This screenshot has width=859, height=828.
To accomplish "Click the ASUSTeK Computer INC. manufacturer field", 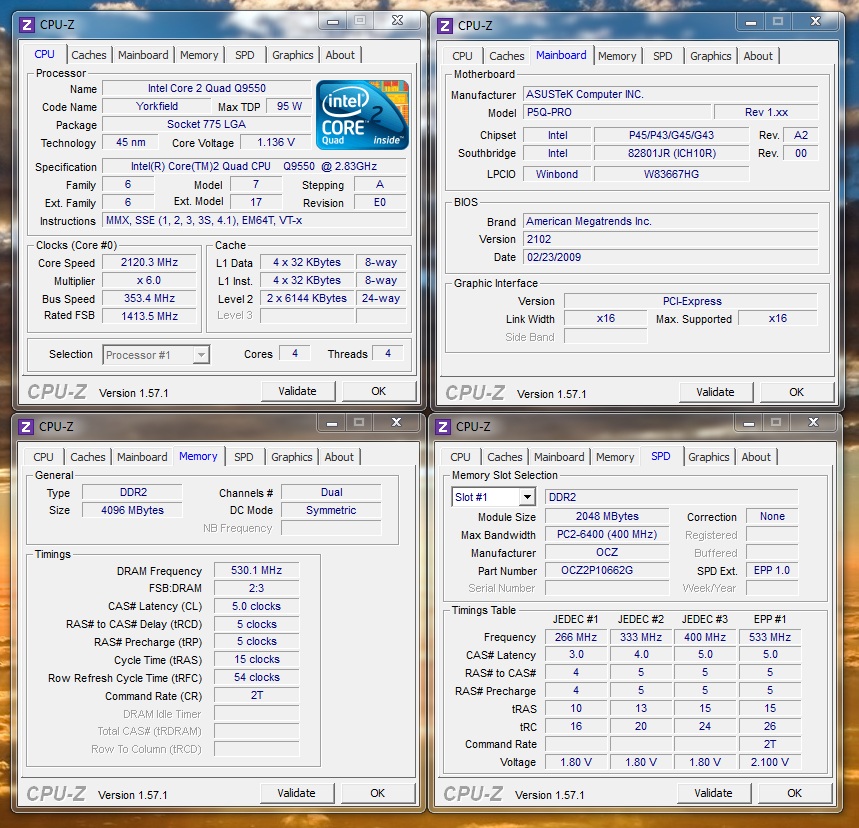I will pos(671,94).
